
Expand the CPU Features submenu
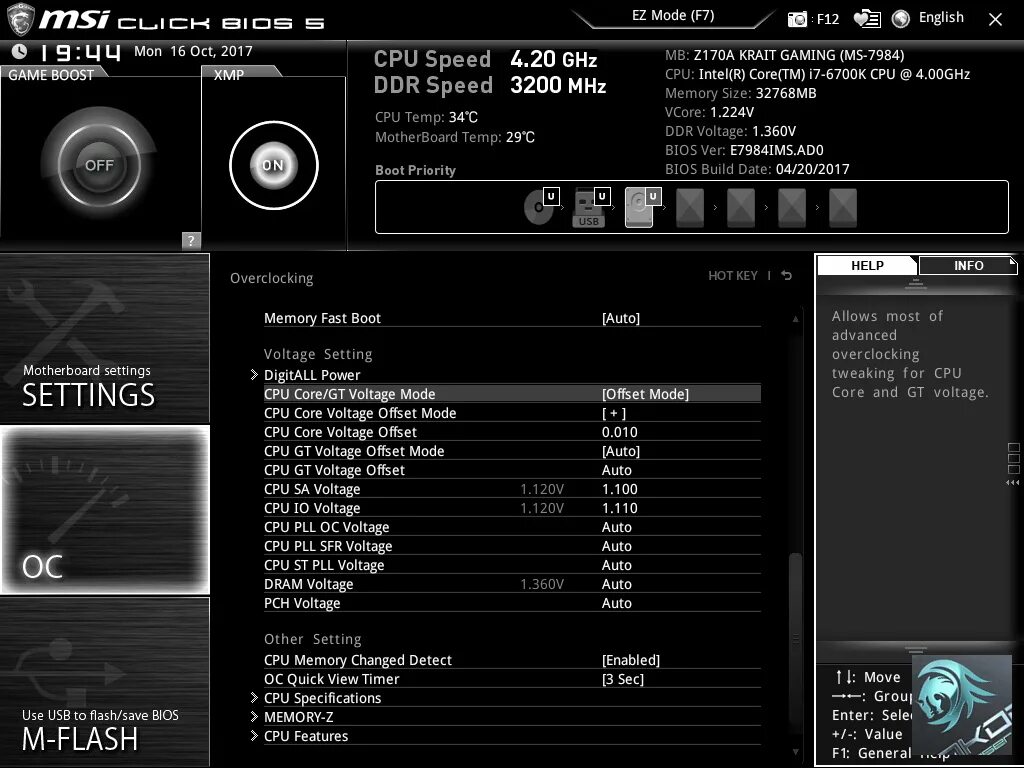tap(306, 736)
